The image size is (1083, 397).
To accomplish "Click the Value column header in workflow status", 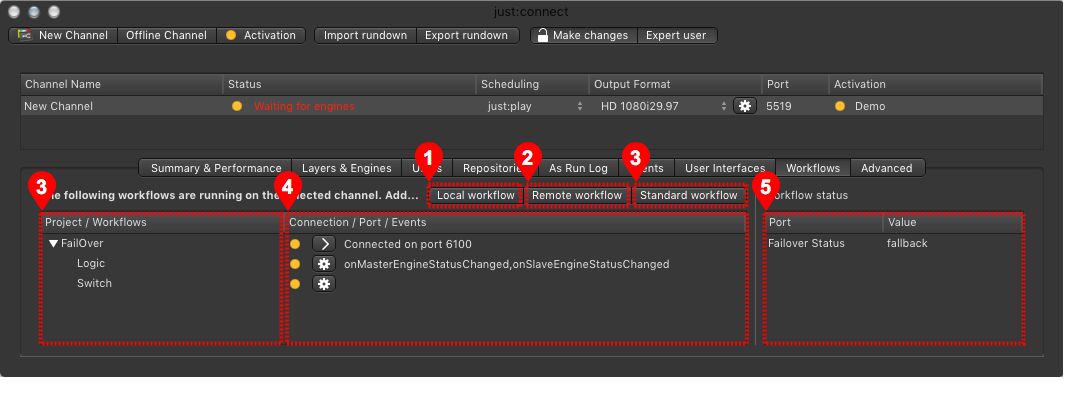I will point(952,222).
